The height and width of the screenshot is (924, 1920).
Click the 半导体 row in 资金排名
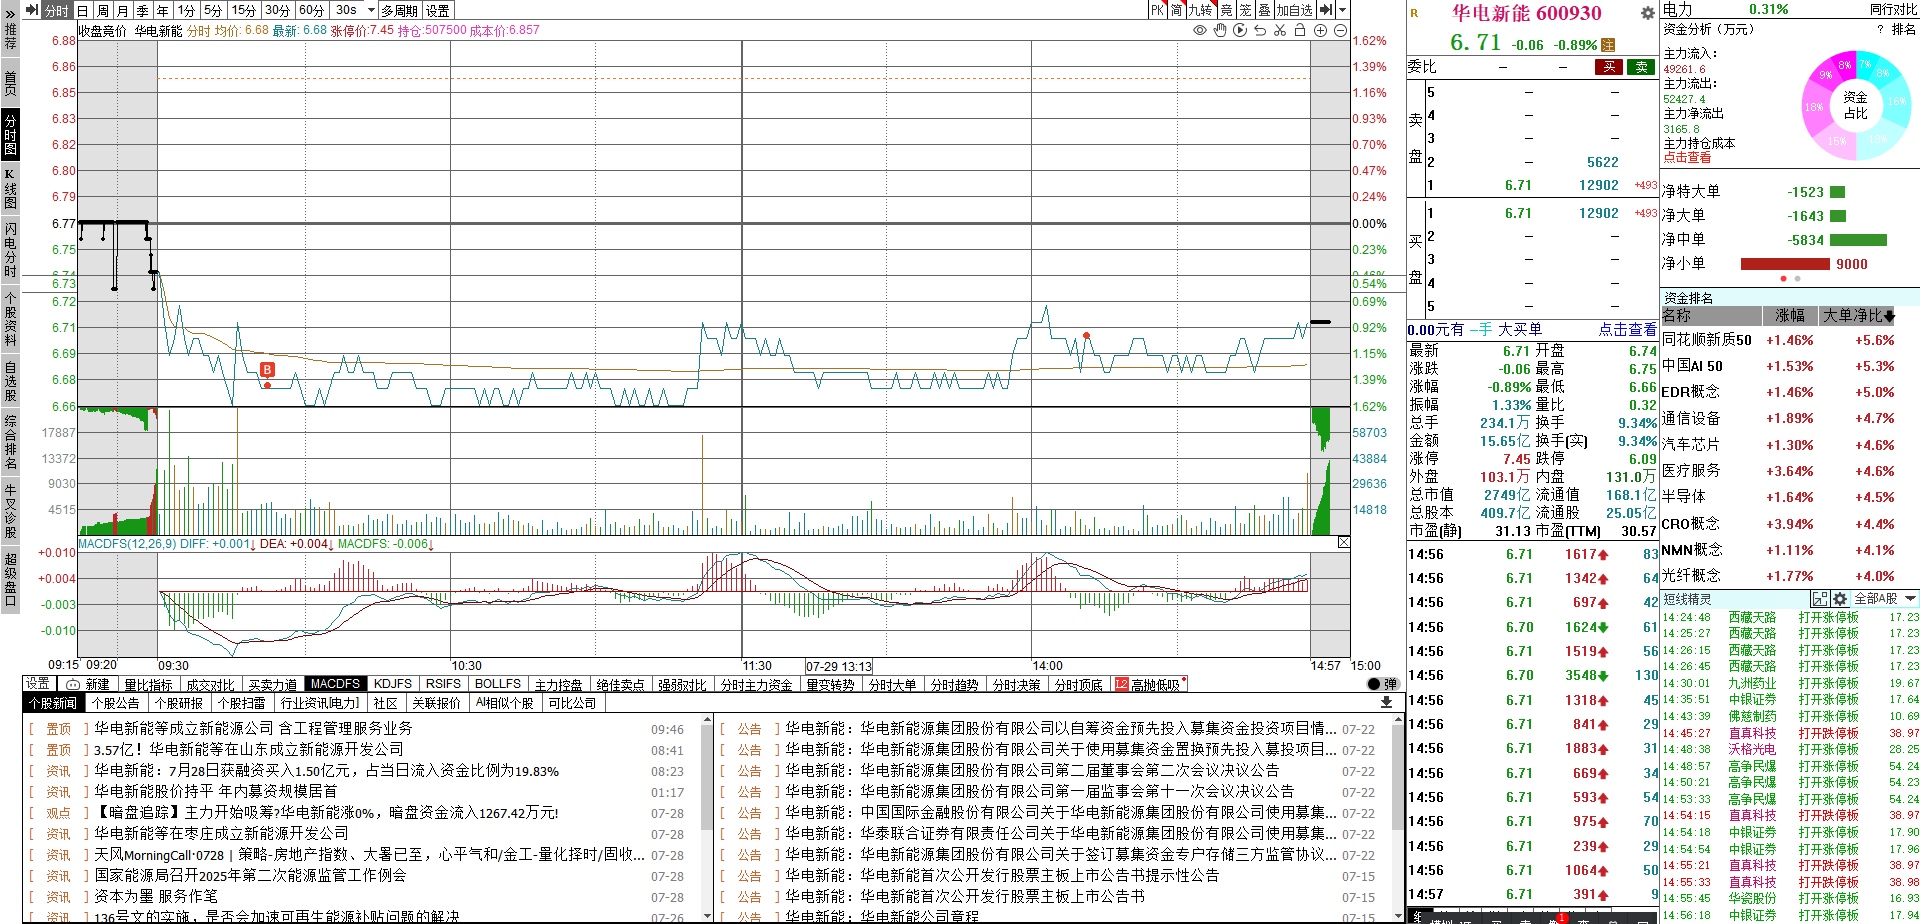(x=1788, y=497)
